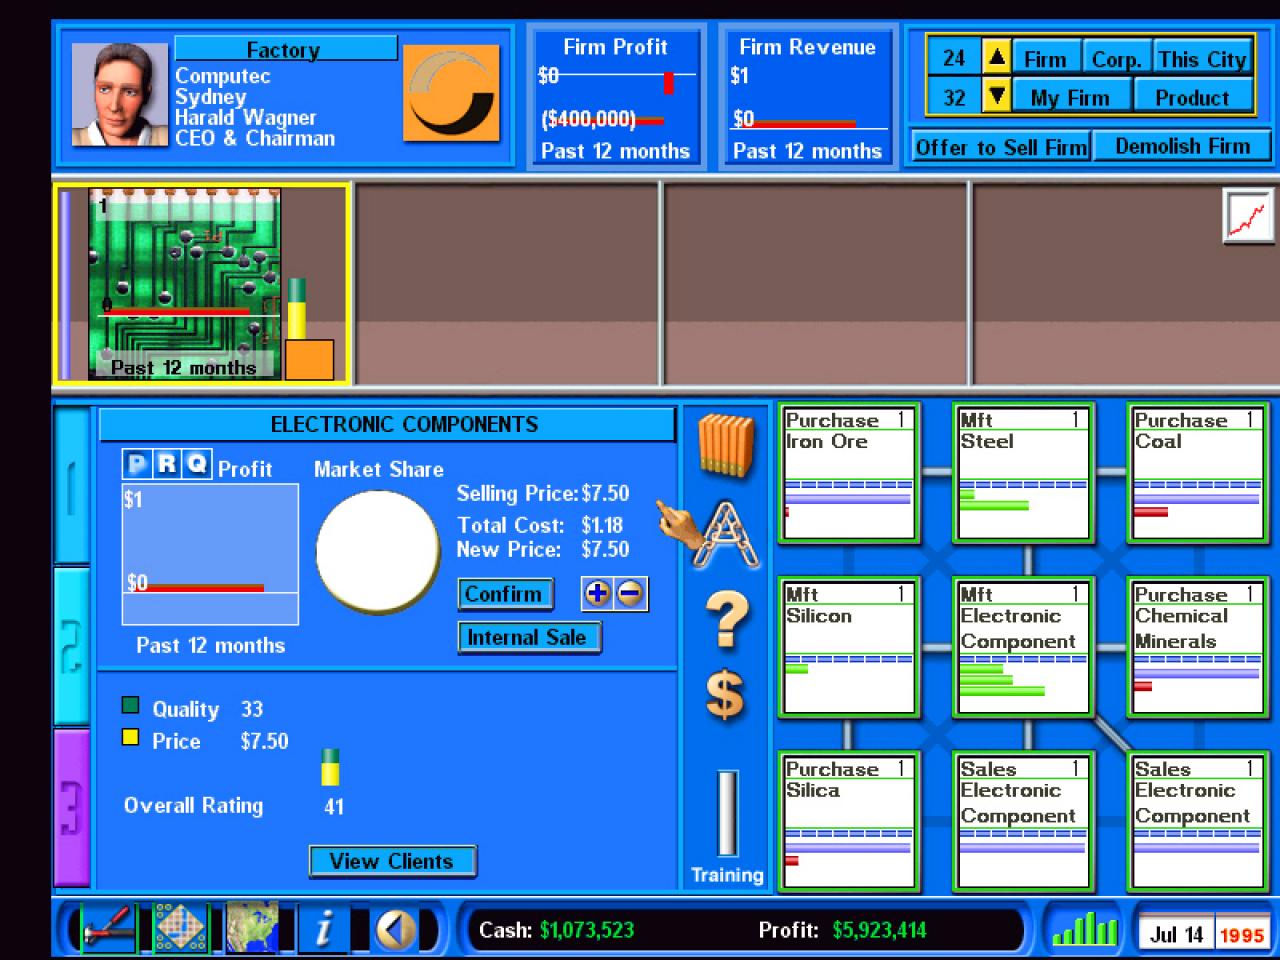Click the Jul 14 1995 date display

click(1204, 935)
